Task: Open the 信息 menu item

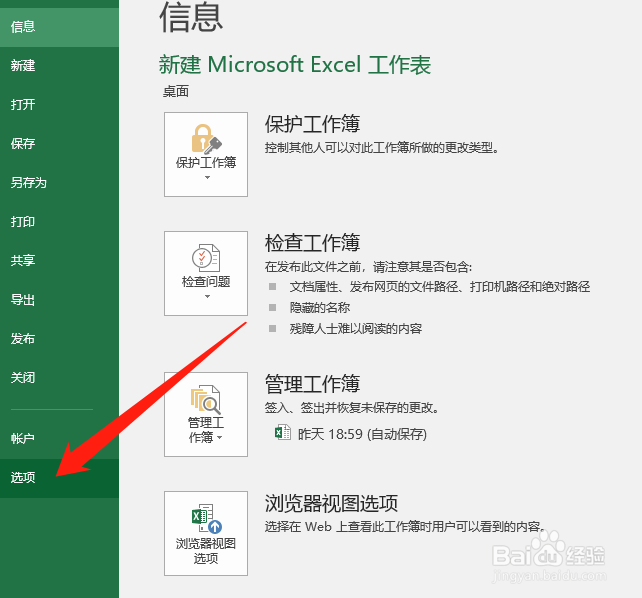Action: pos(59,27)
